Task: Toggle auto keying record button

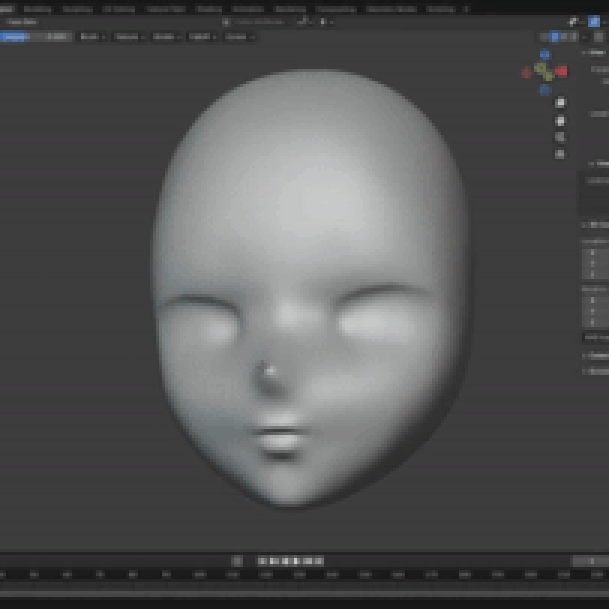Action: pos(237,561)
